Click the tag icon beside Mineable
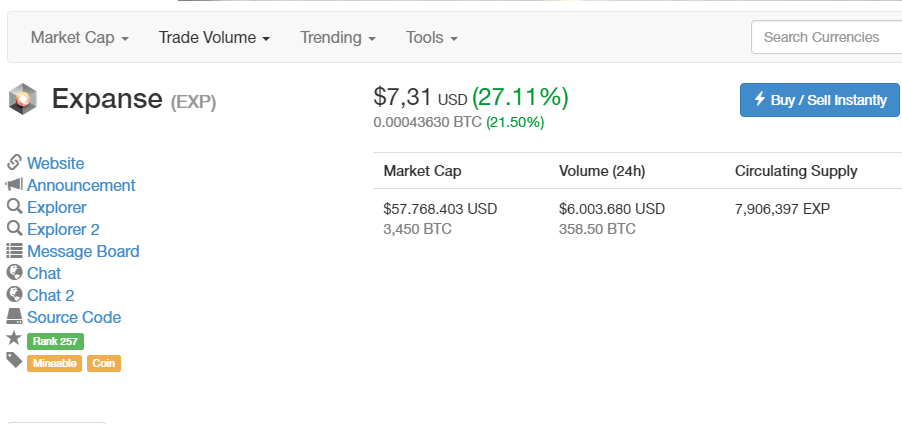 pos(14,361)
